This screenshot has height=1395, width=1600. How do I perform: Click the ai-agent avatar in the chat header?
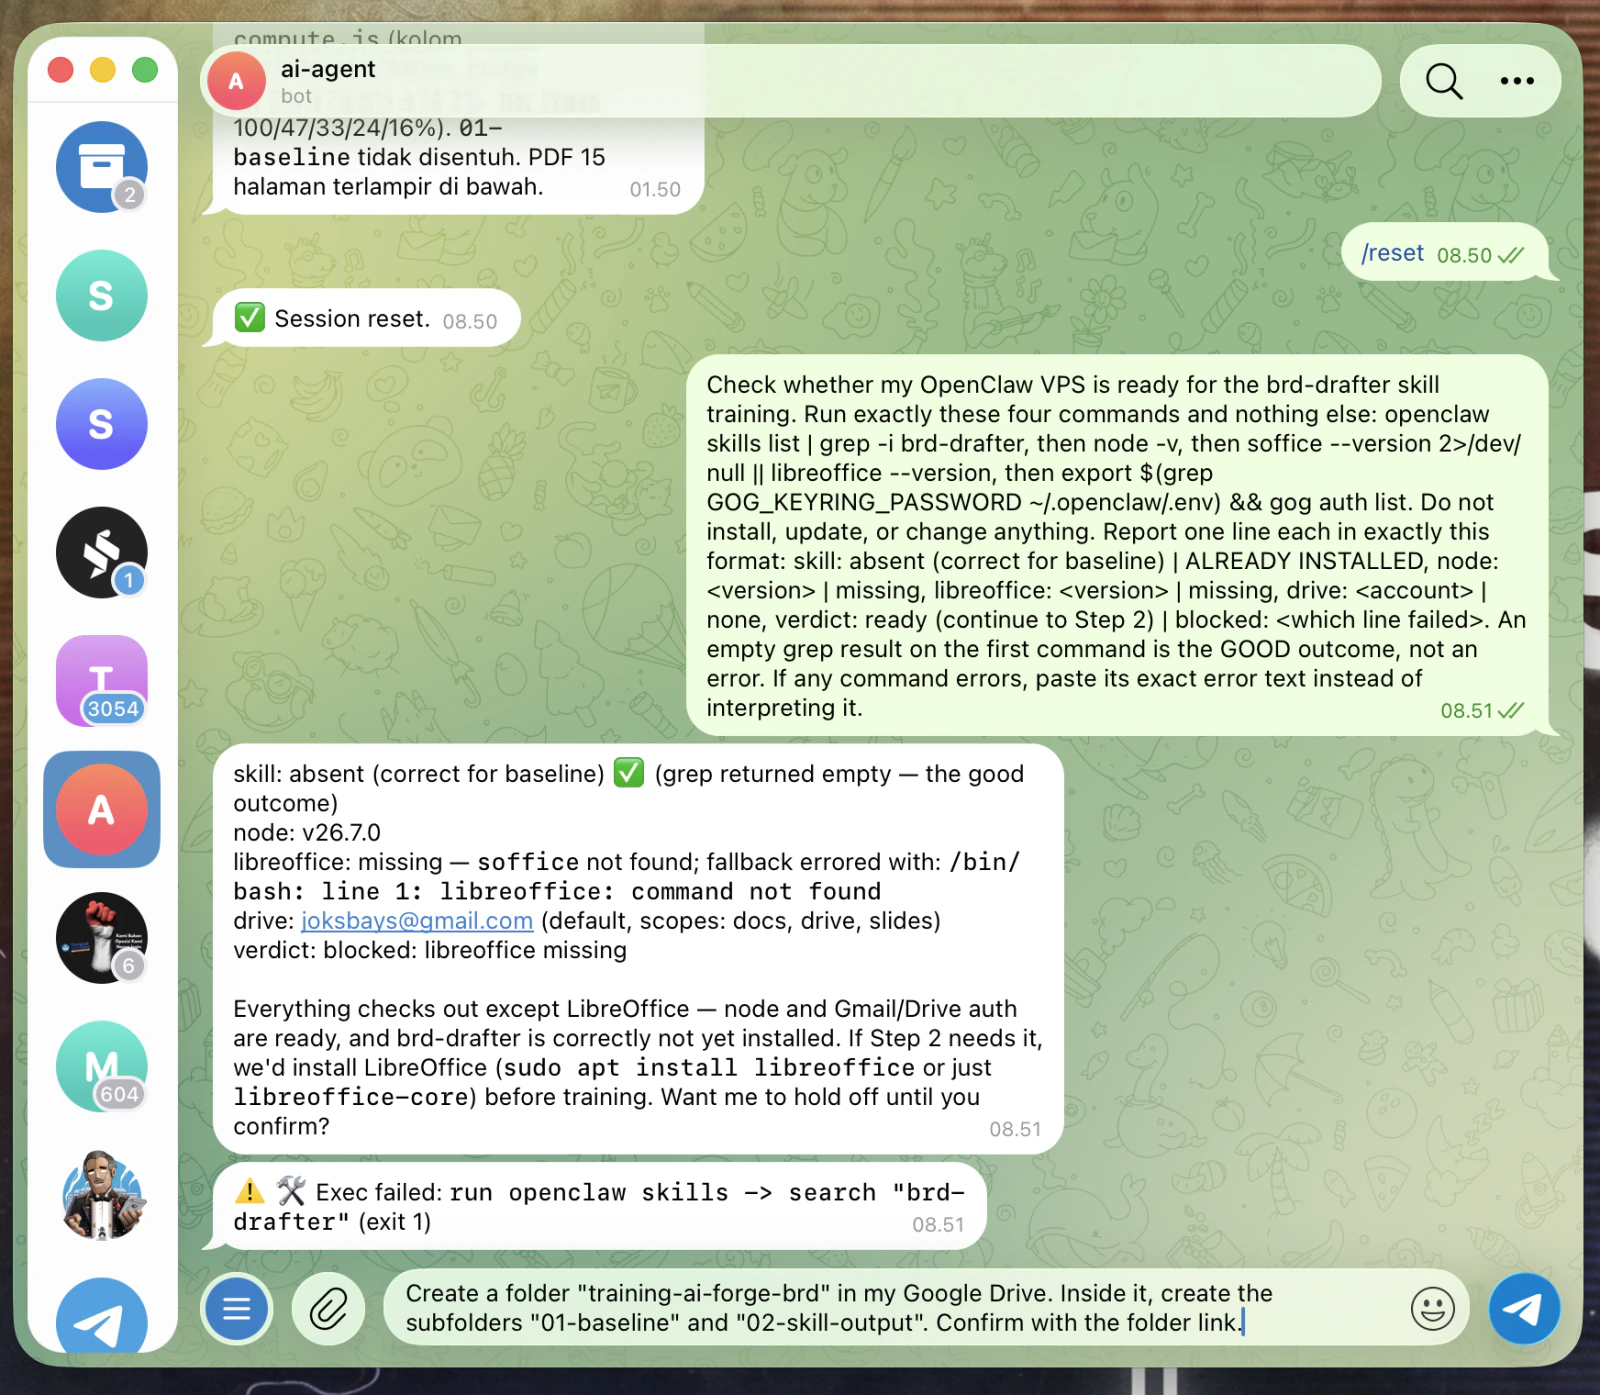point(236,81)
